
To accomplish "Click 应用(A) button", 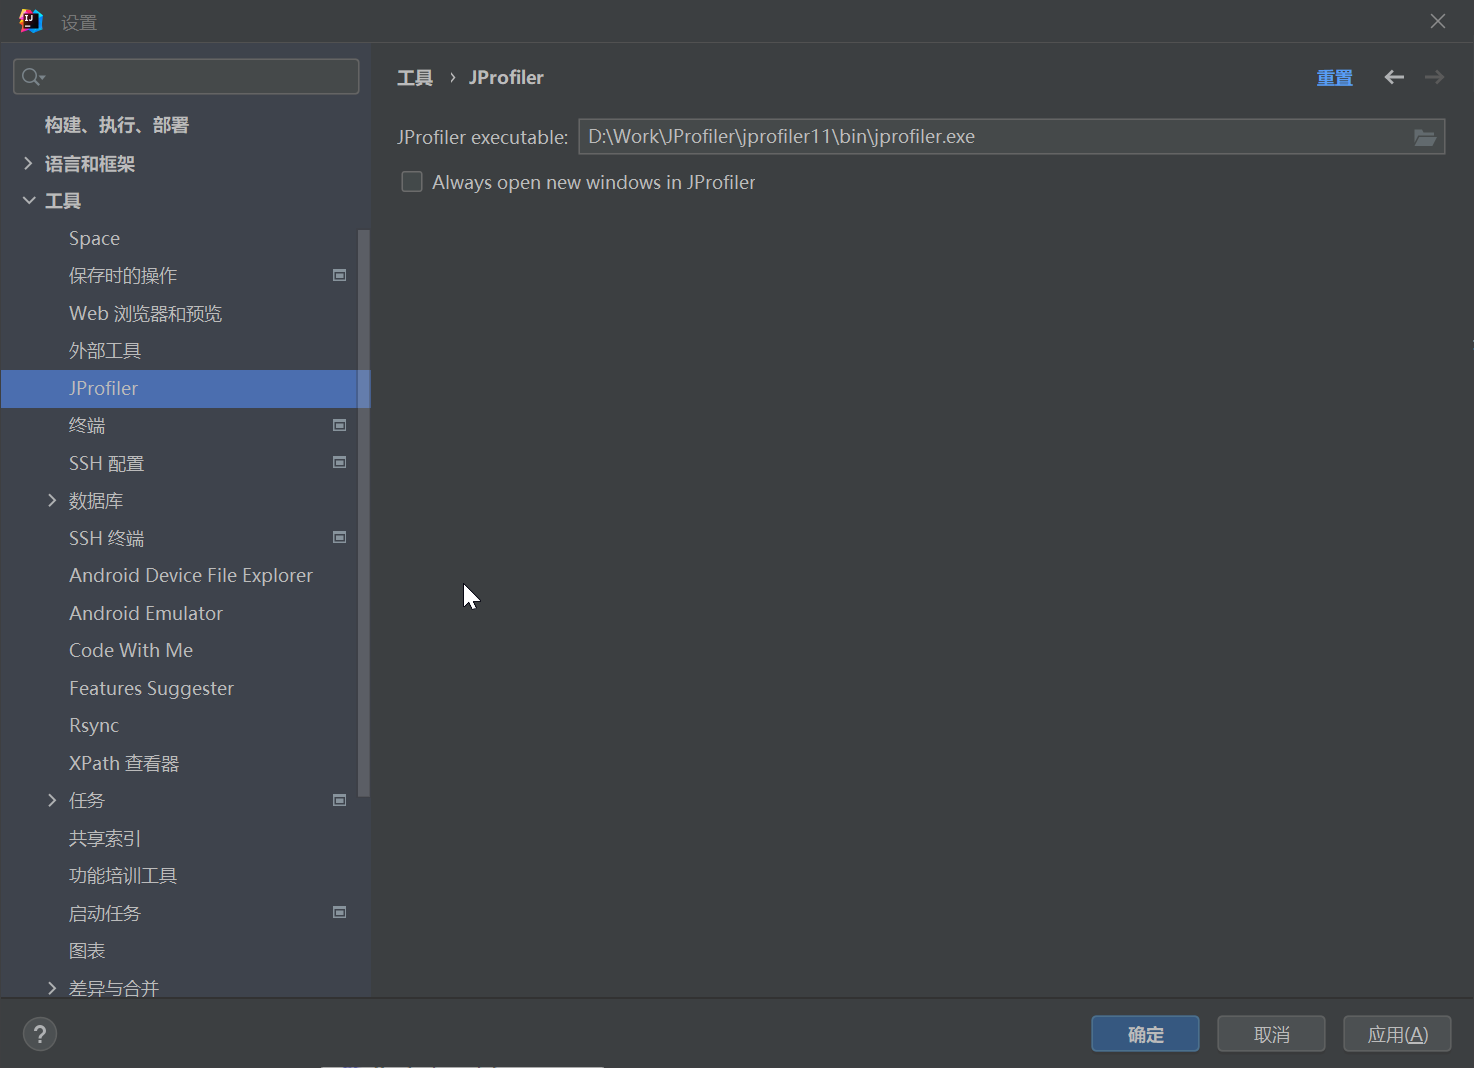I will (1397, 1034).
